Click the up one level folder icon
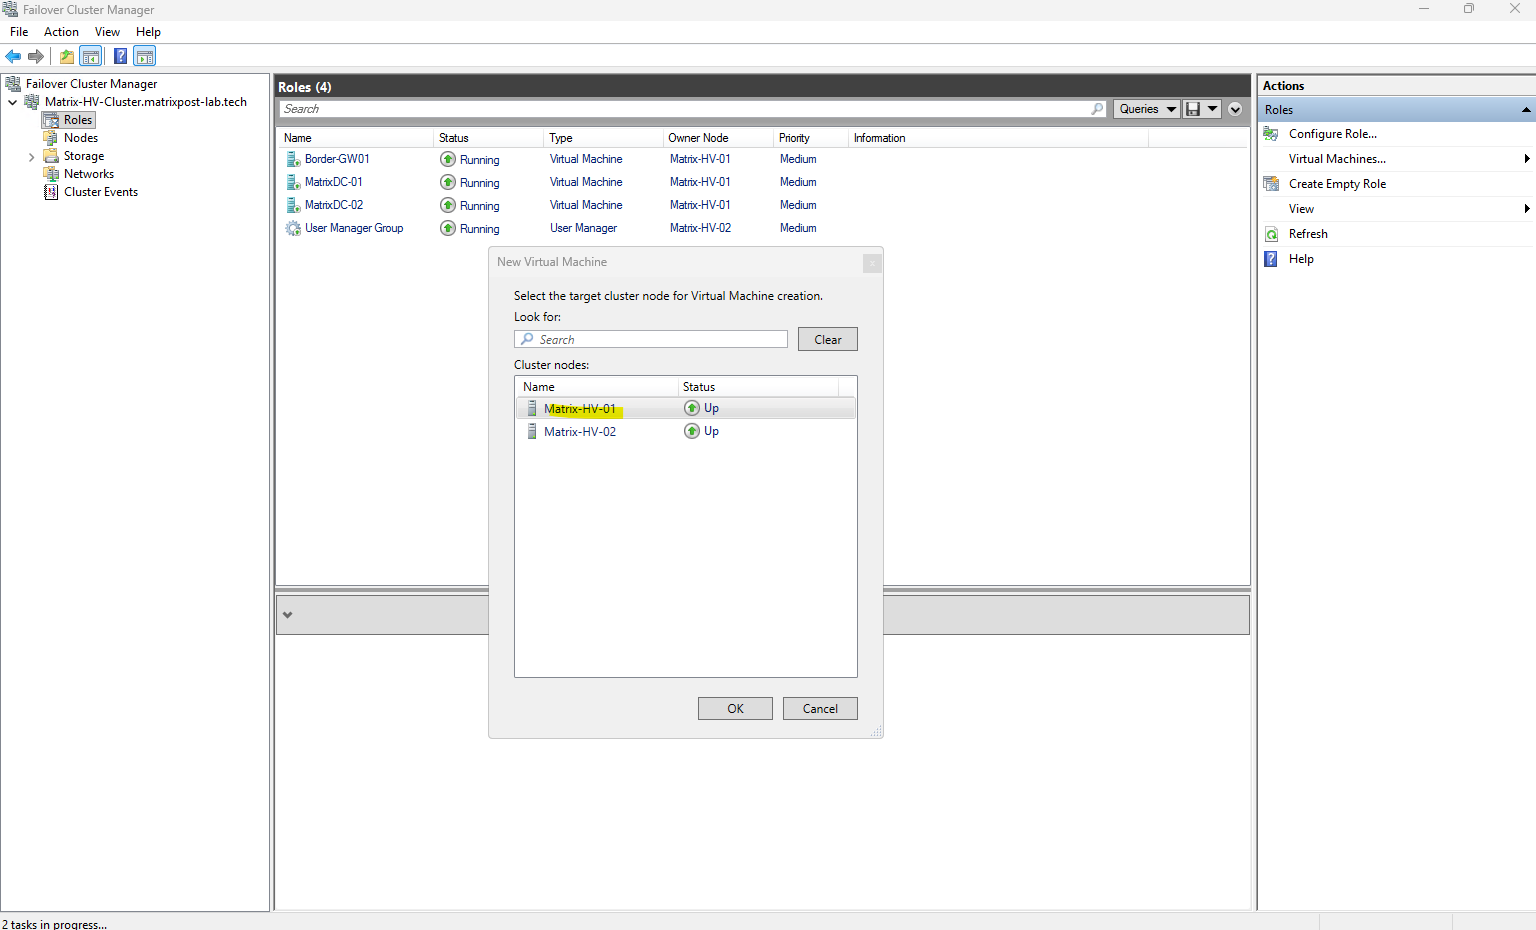This screenshot has height=930, width=1536. pos(67,56)
